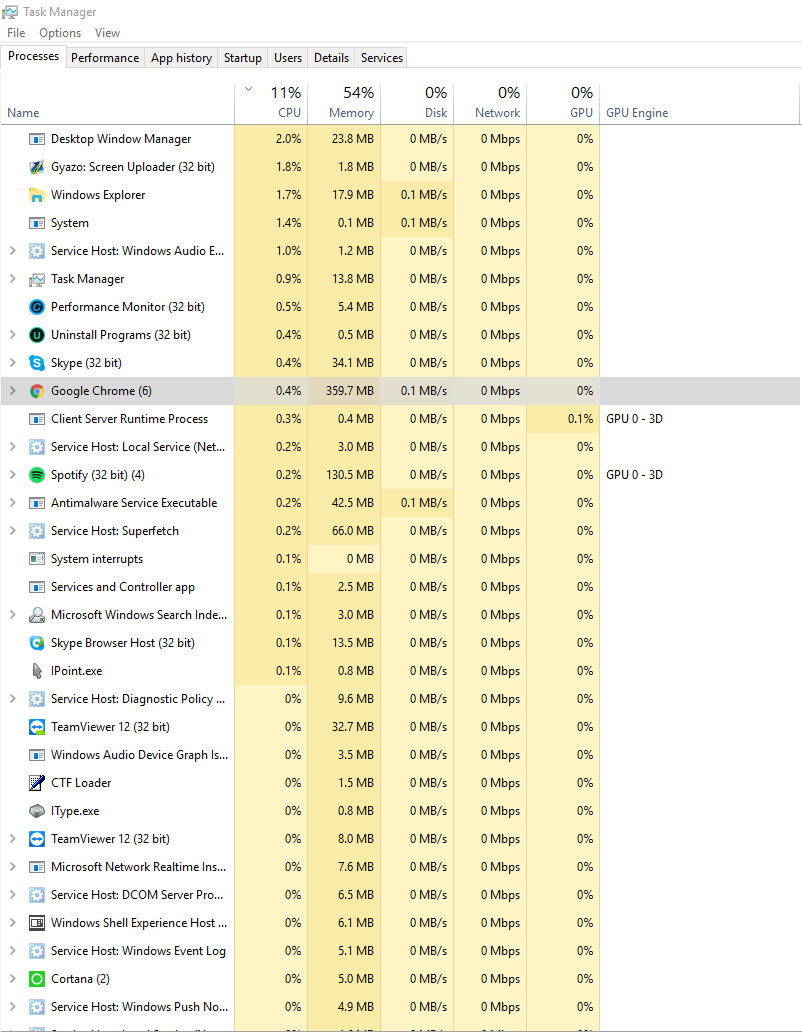
Task: Open the View menu
Action: tap(107, 33)
